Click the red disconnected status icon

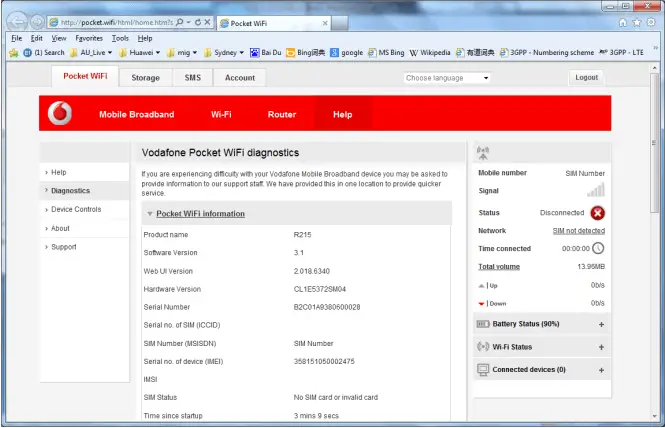[x=598, y=213]
